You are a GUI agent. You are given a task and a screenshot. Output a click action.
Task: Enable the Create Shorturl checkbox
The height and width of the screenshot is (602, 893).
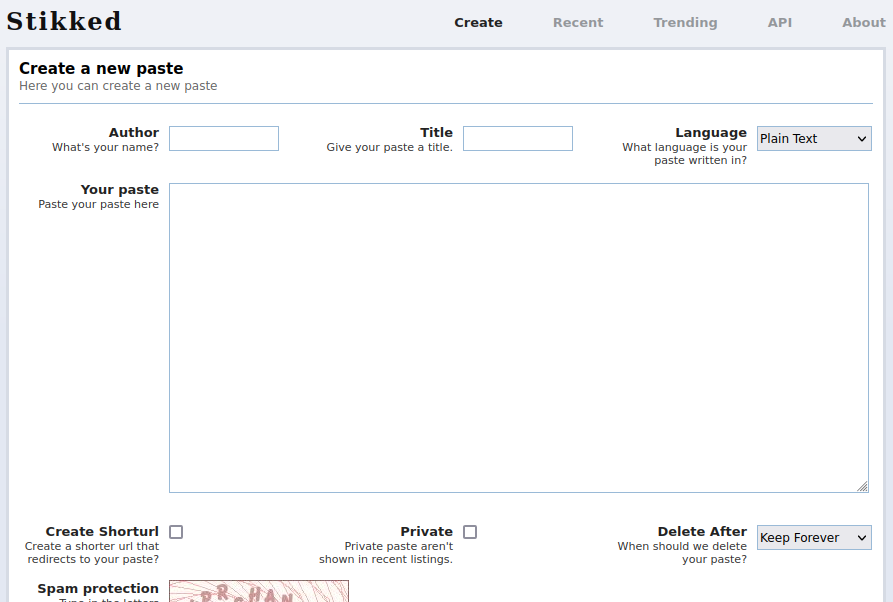[175, 531]
